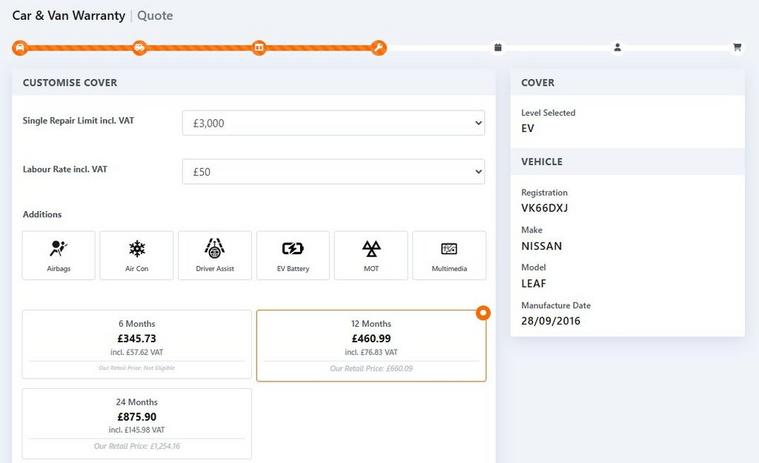759x463 pixels.
Task: Add Driver Assist cover option
Action: 215,255
